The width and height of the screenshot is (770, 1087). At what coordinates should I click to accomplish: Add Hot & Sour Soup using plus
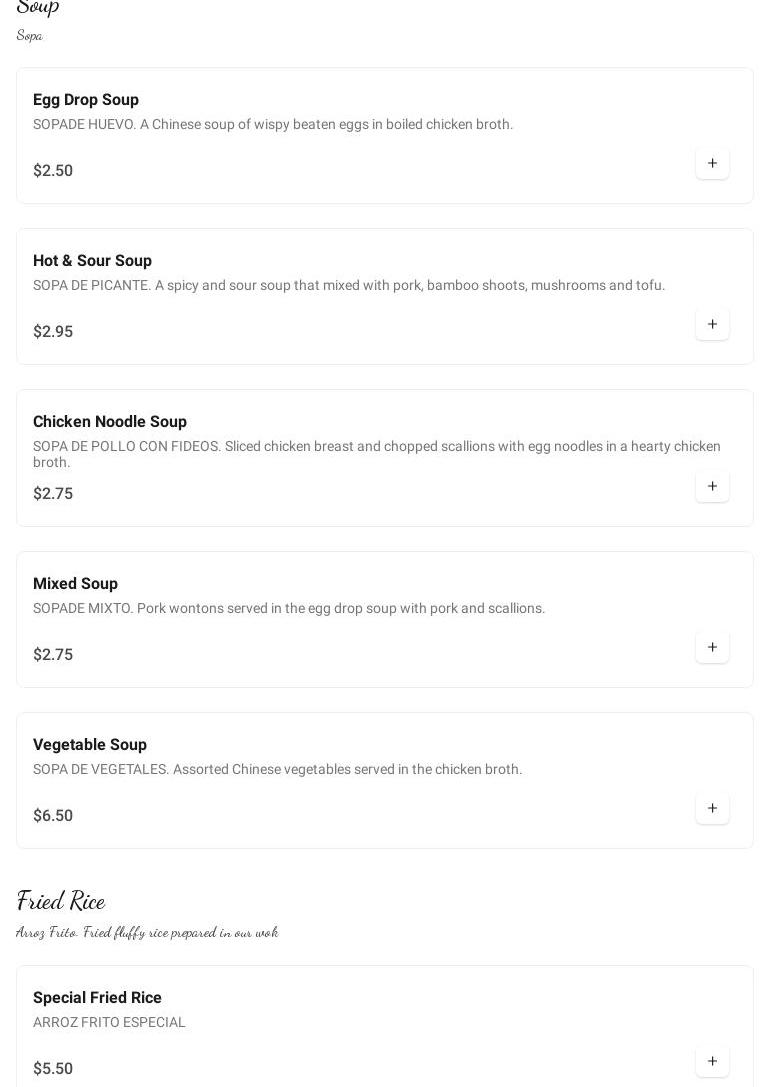tap(712, 325)
